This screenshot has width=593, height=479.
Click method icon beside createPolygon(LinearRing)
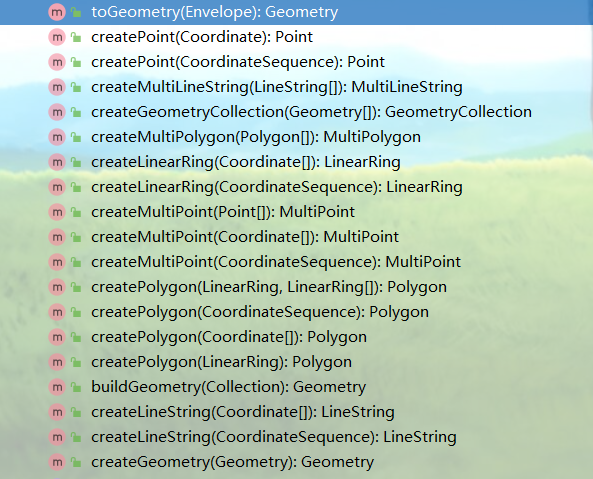(x=57, y=362)
